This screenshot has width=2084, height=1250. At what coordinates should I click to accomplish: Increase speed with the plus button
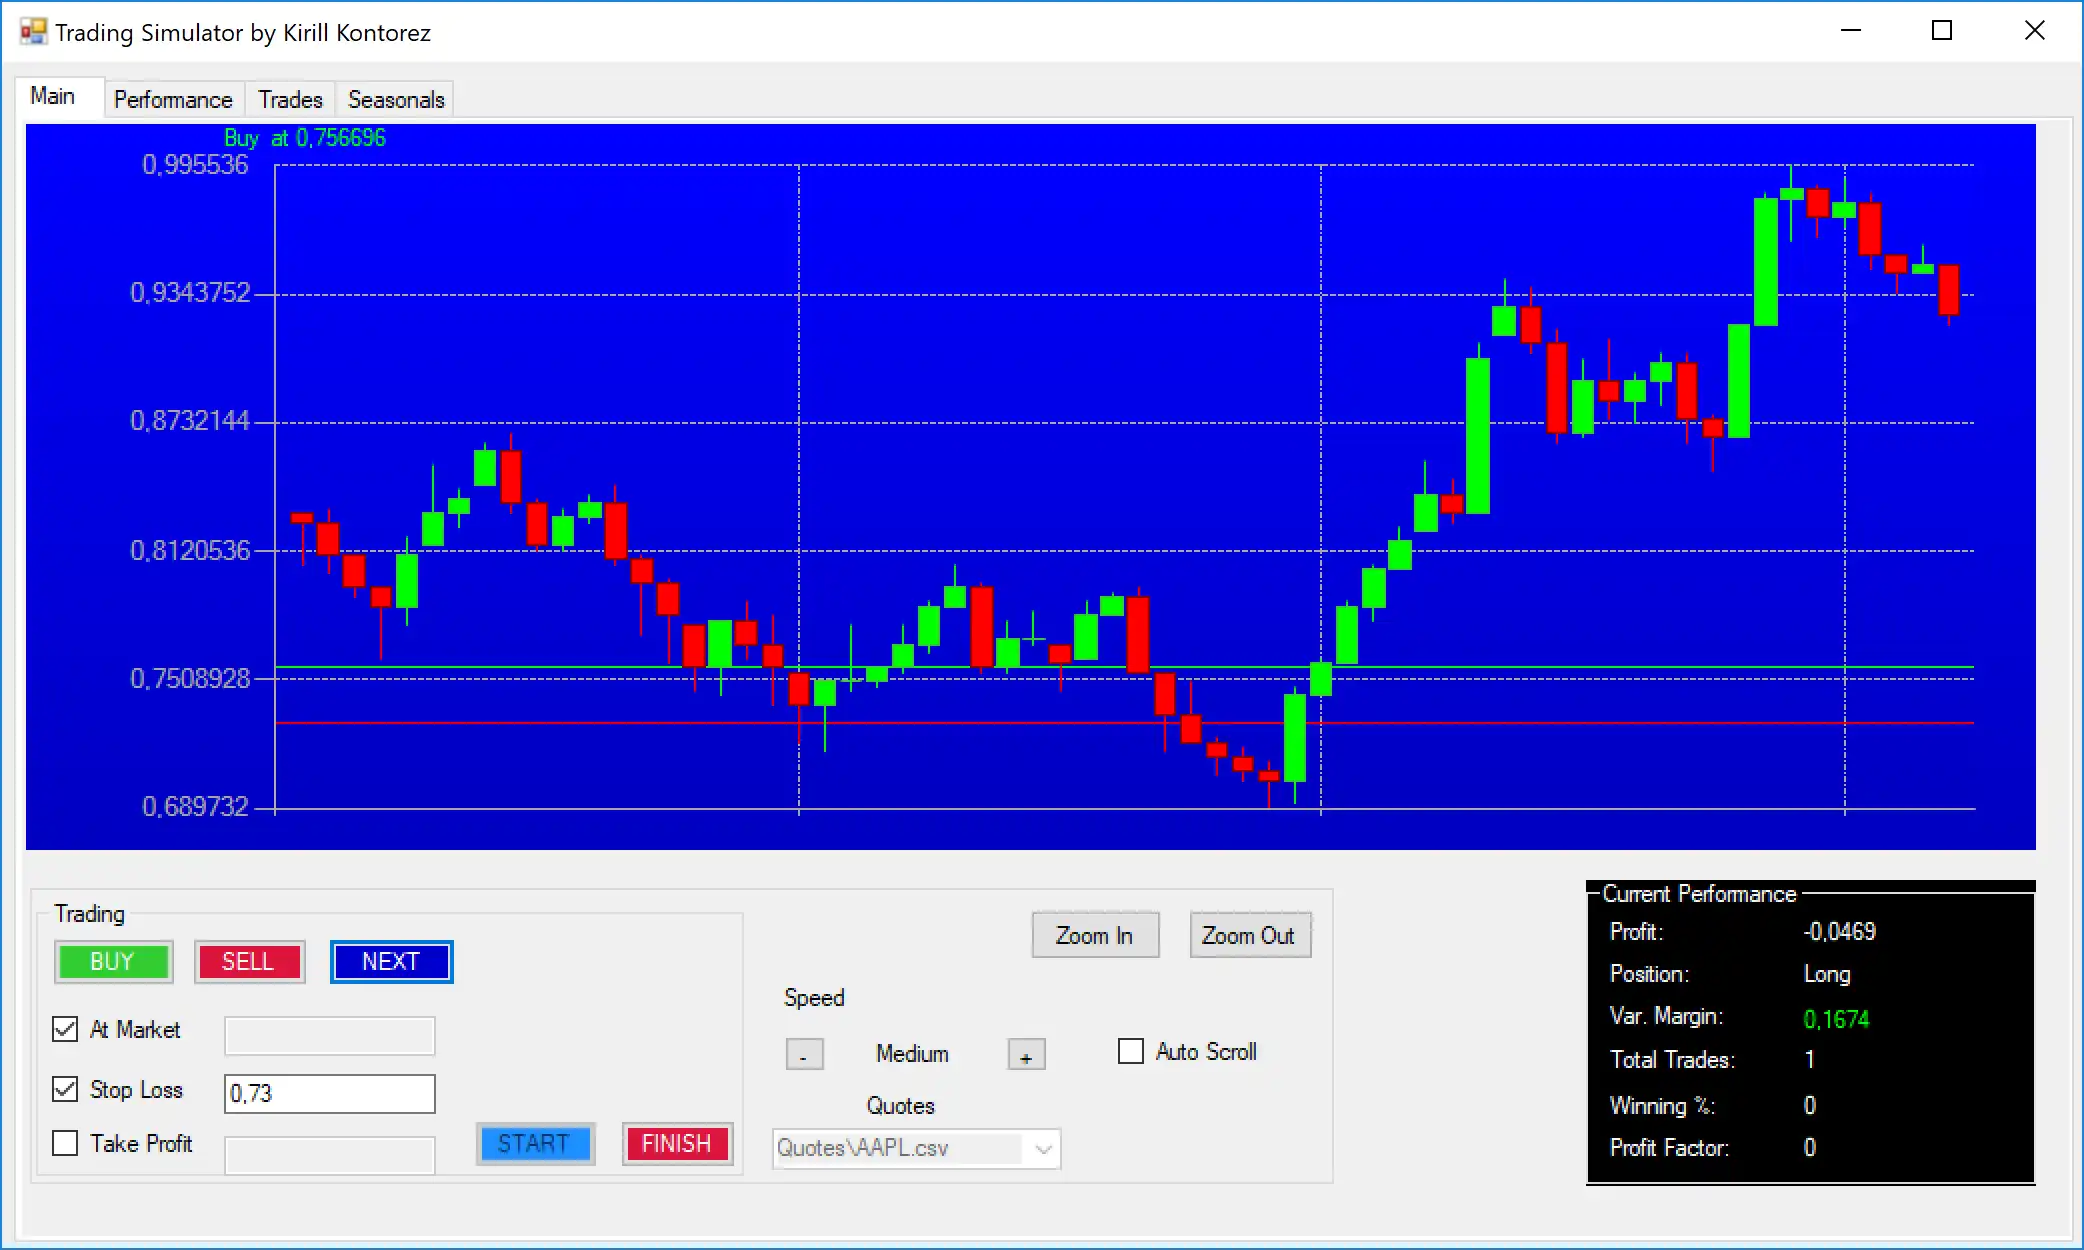coord(1026,1055)
